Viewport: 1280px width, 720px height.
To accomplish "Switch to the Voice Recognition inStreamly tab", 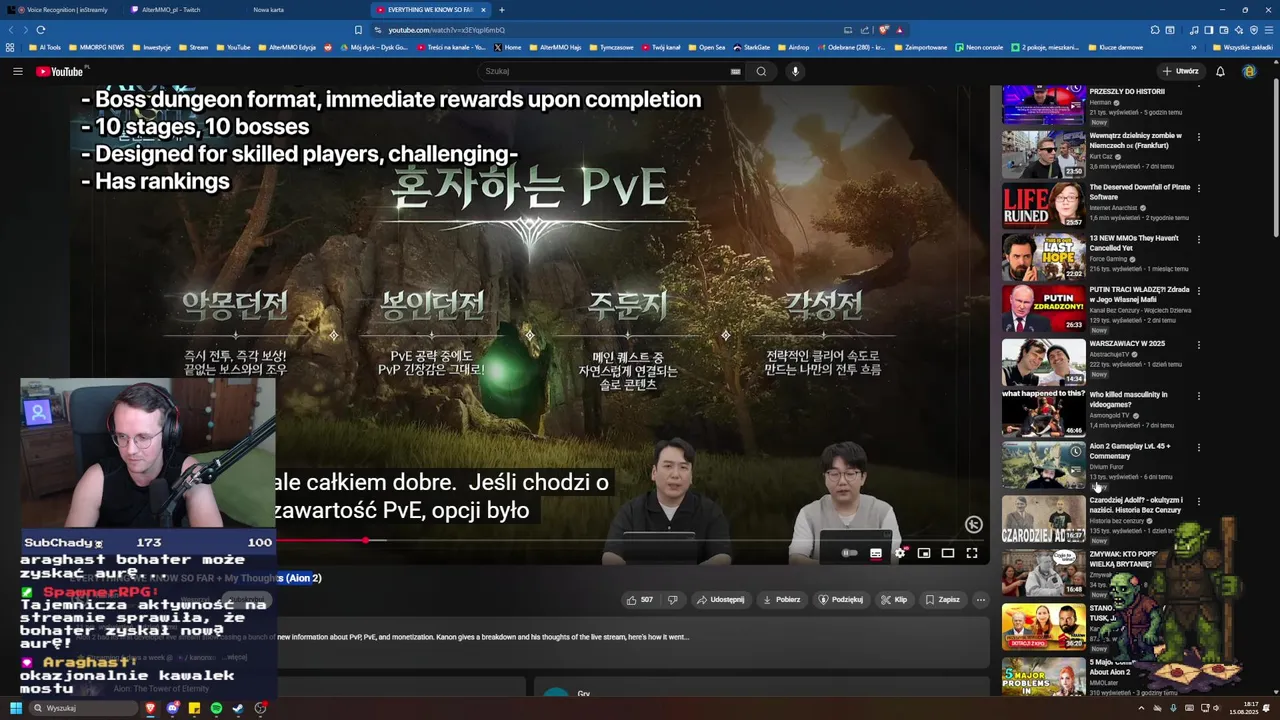I will (62, 9).
